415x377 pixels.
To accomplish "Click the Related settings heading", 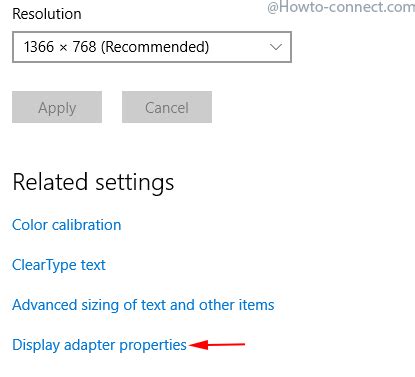I will click(93, 183).
